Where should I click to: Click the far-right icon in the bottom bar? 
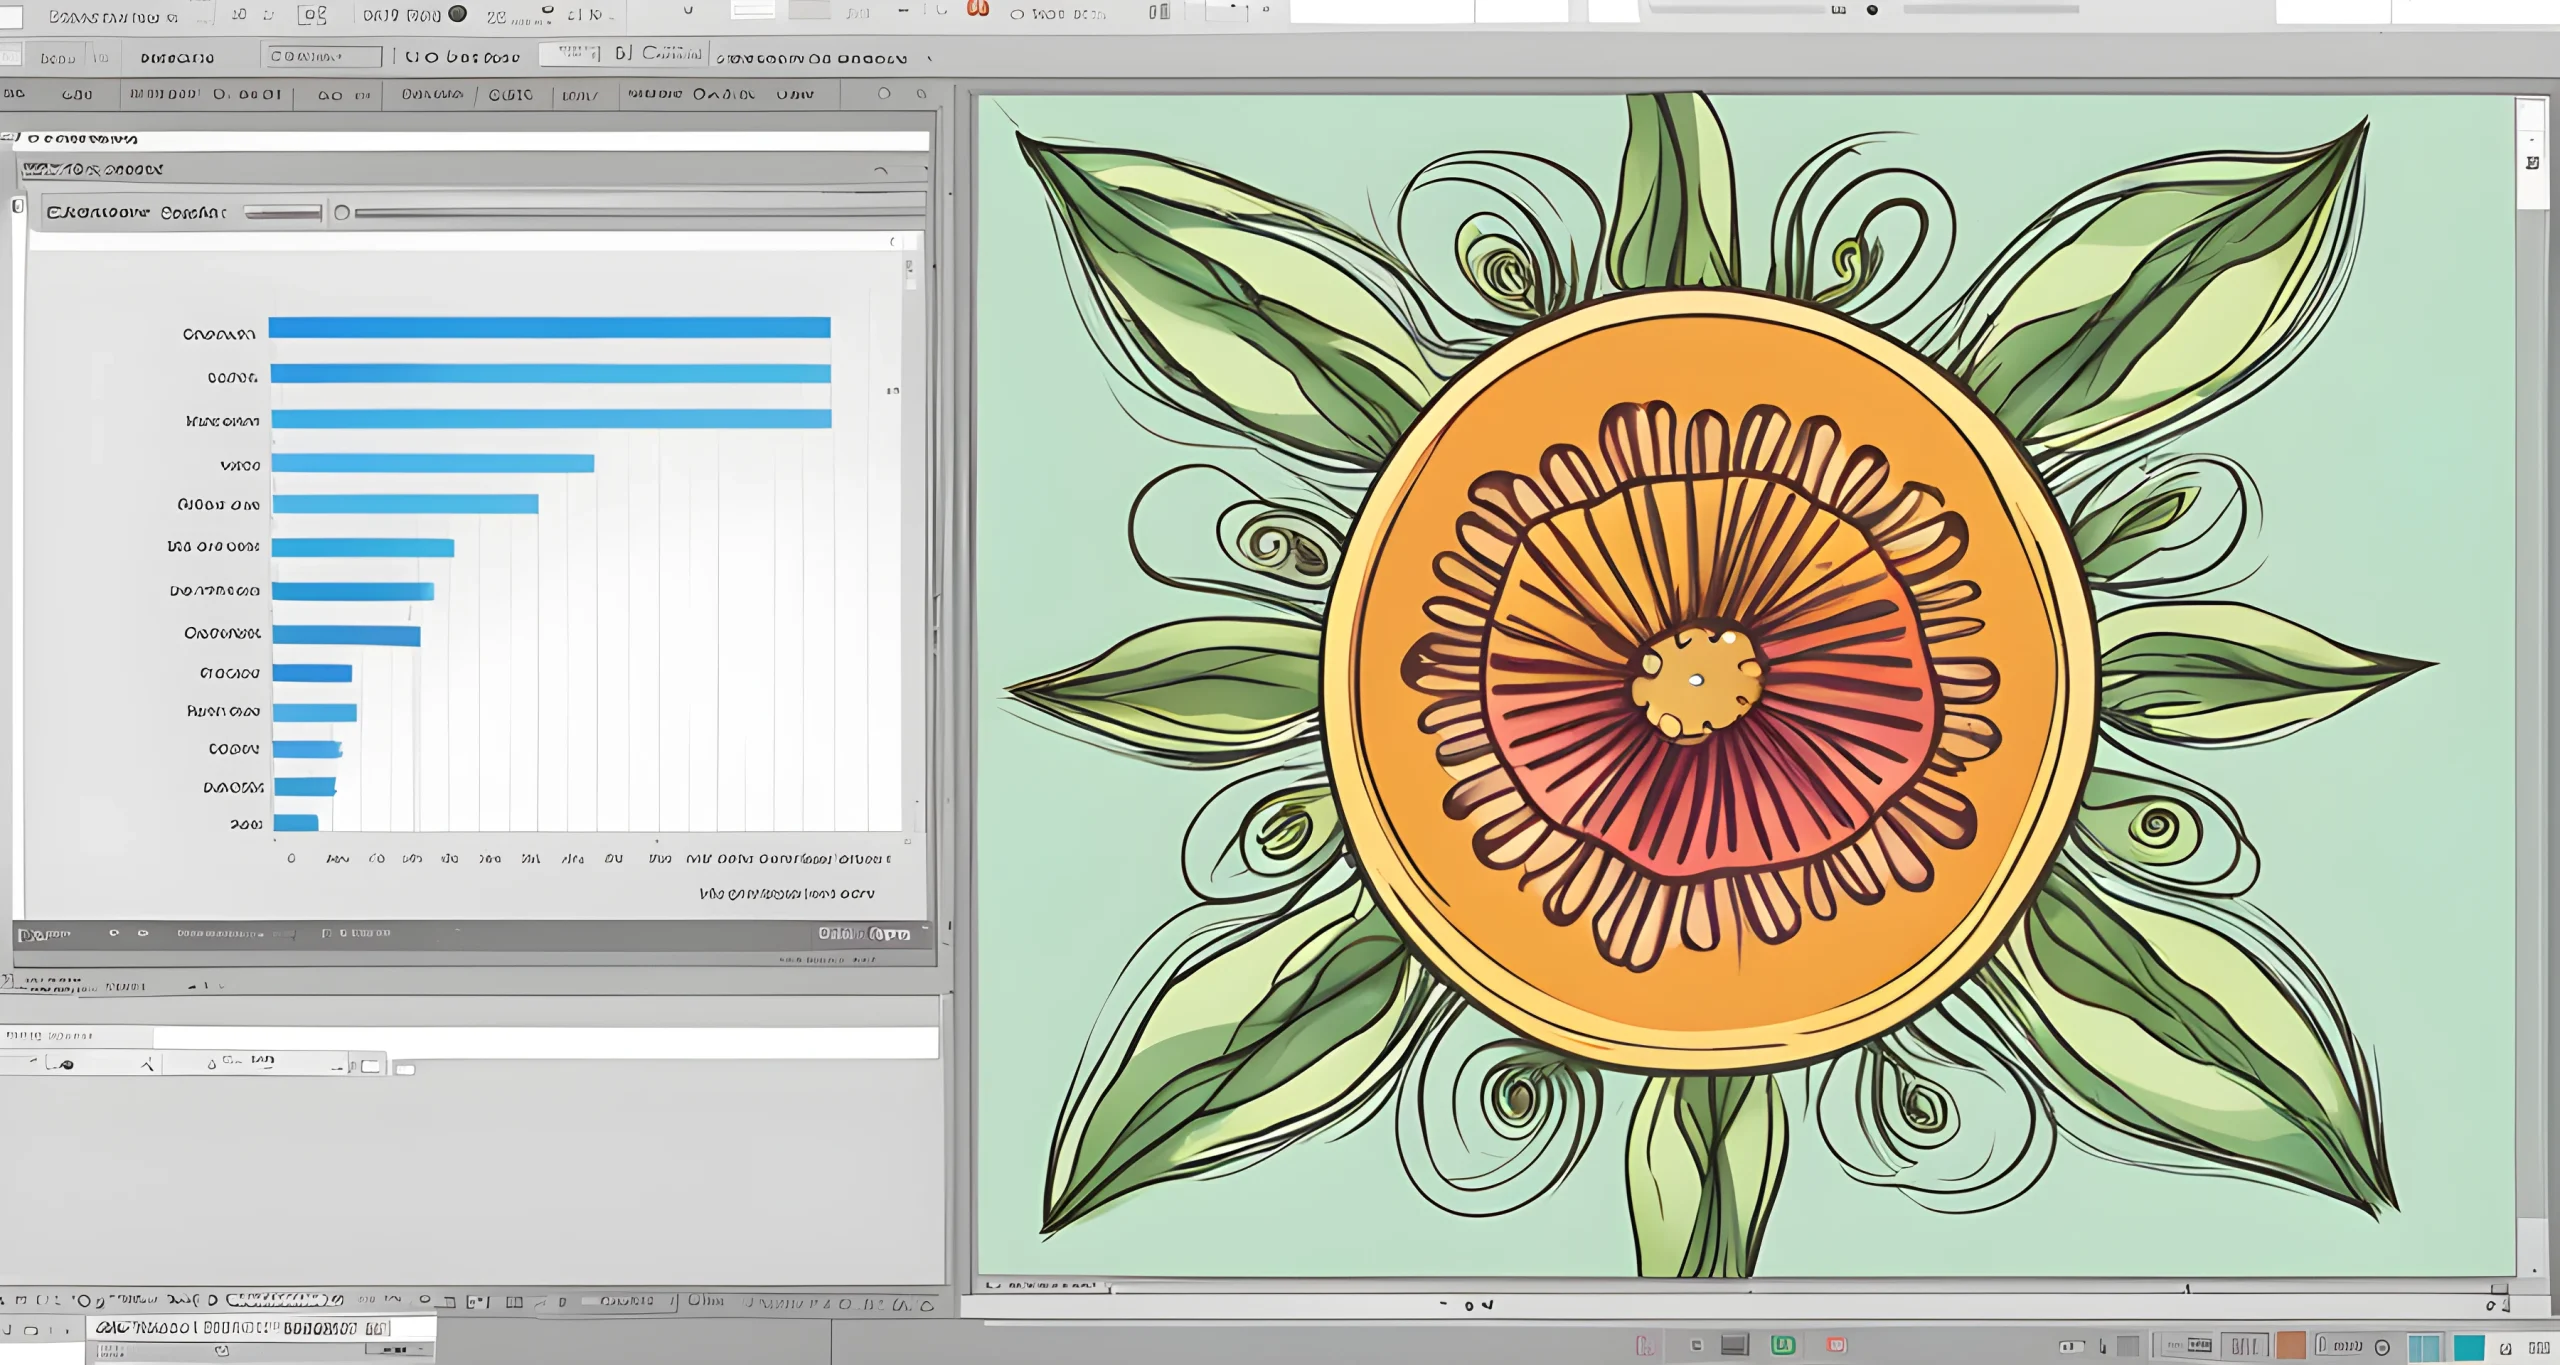pyautogui.click(x=2538, y=1348)
